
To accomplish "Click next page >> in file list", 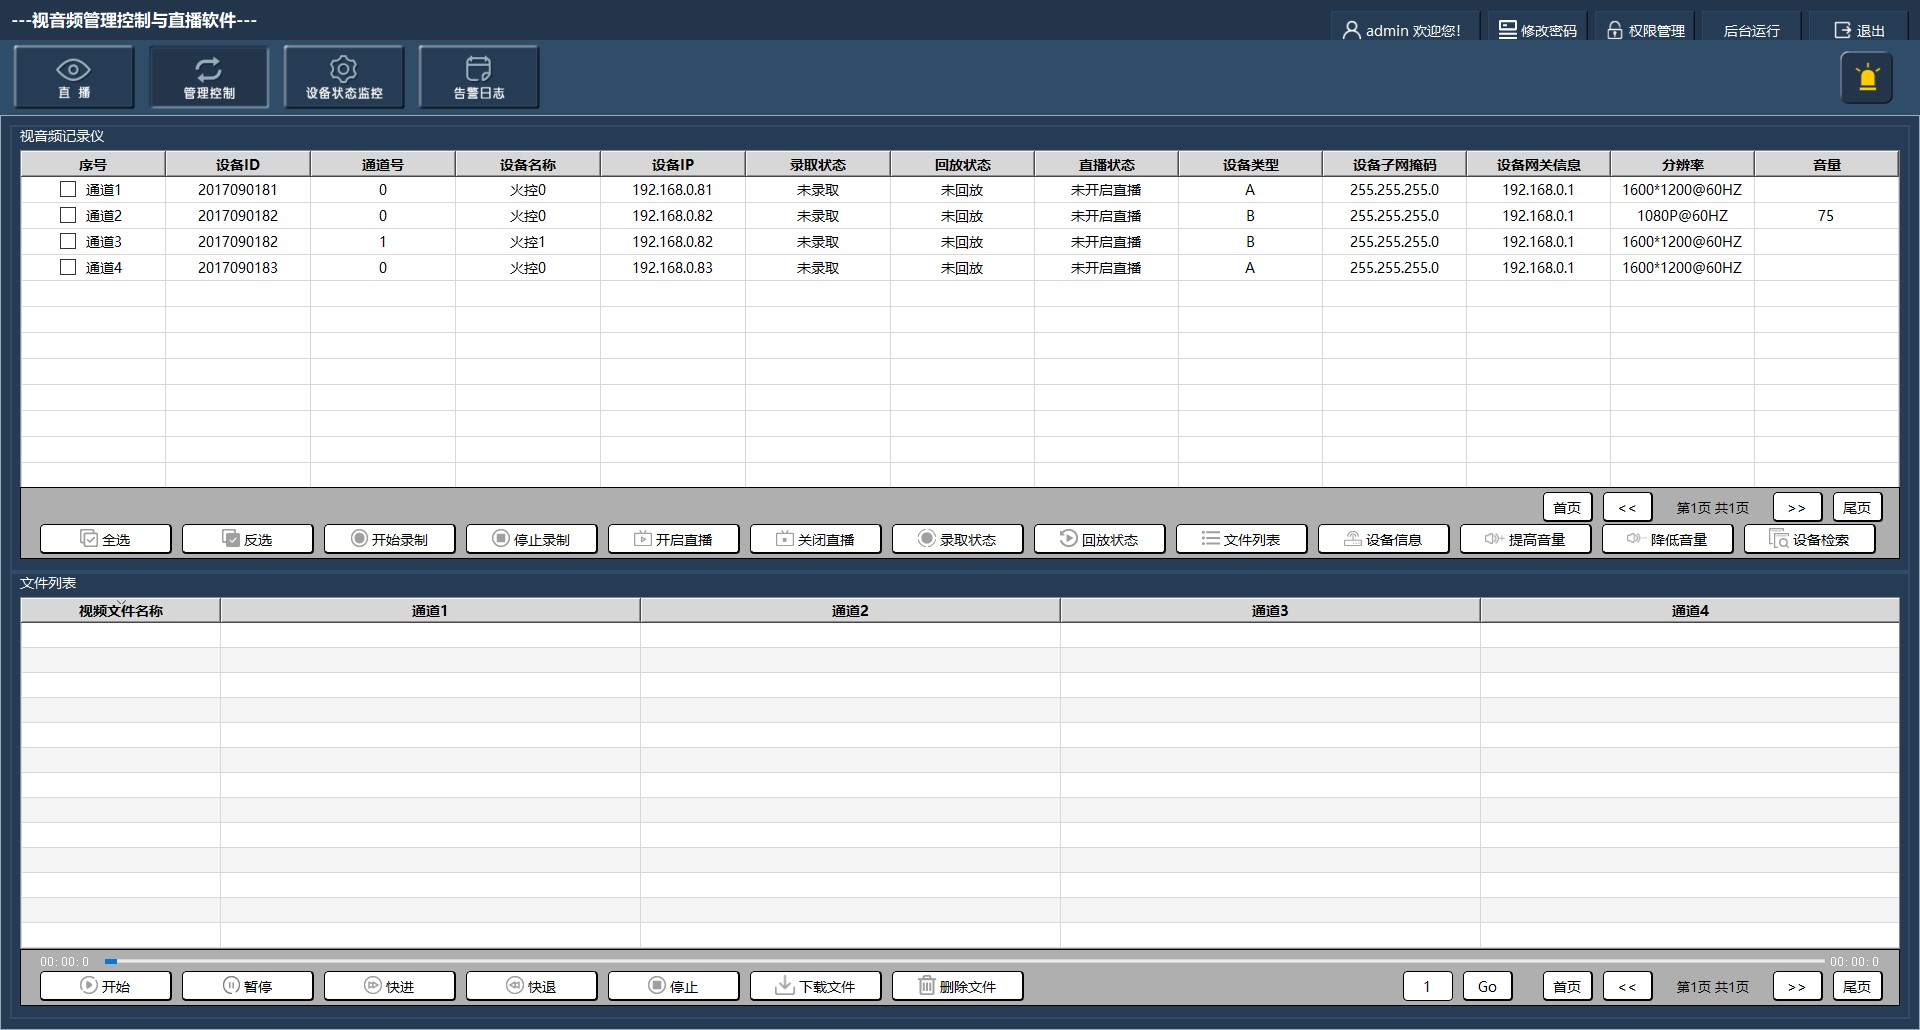I will (x=1797, y=986).
